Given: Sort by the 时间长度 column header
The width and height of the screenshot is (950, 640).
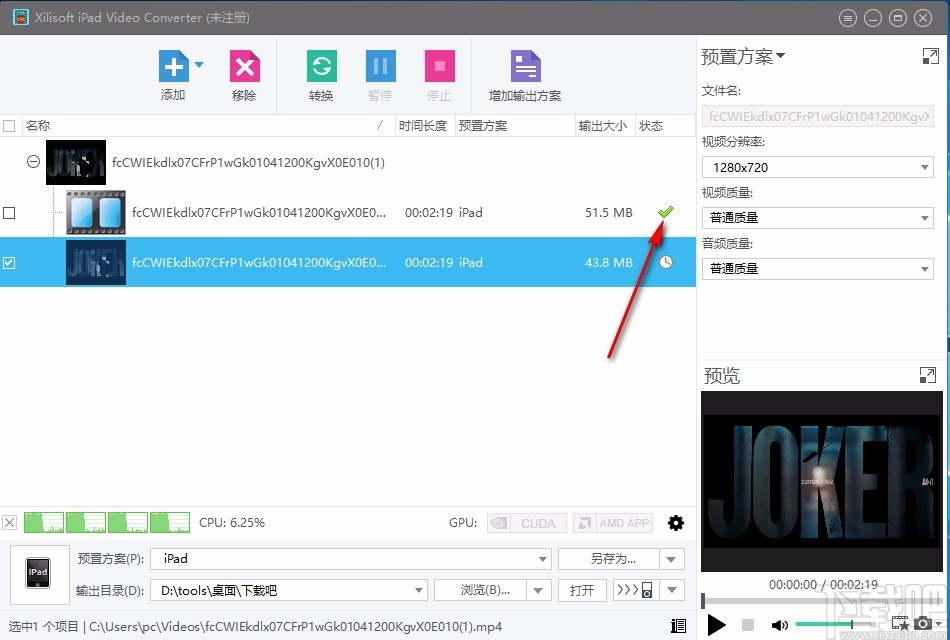Looking at the screenshot, I should (x=423, y=125).
